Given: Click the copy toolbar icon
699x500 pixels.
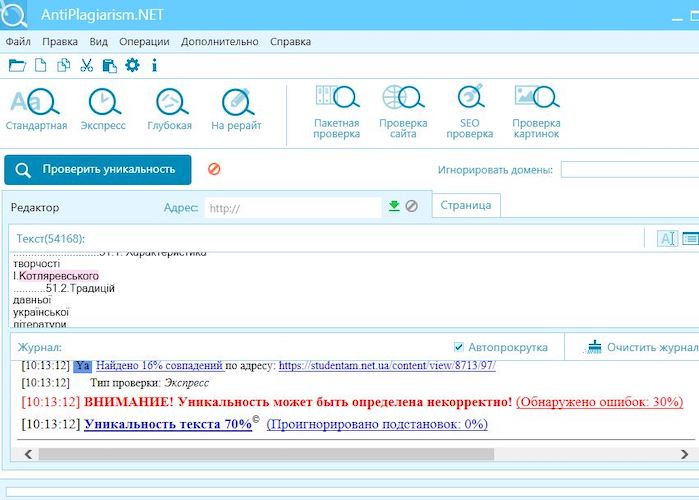Looking at the screenshot, I should [x=64, y=66].
